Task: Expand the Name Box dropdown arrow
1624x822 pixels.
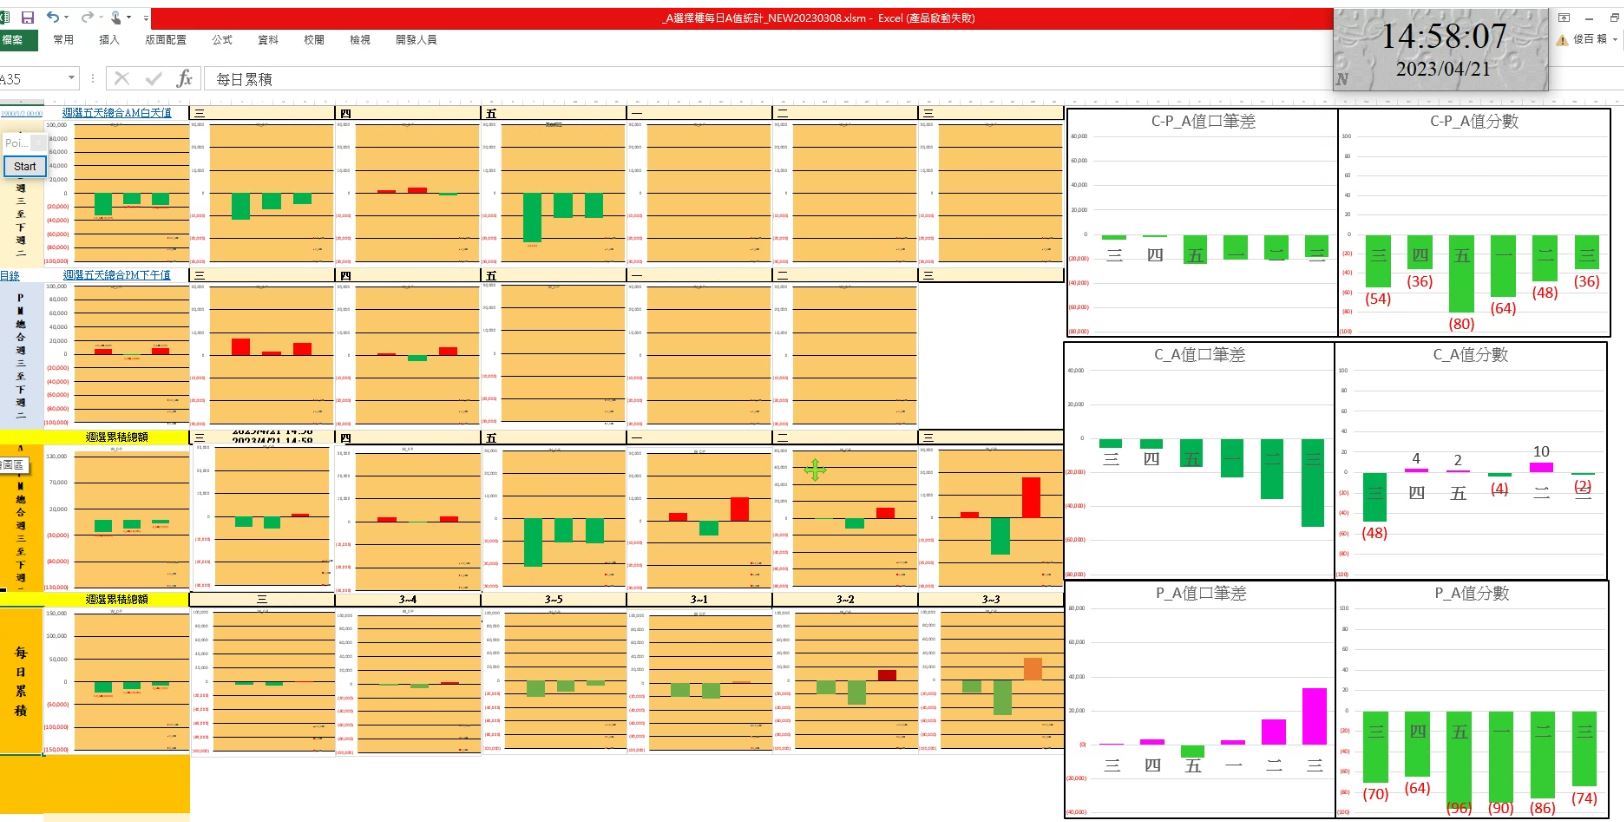Action: point(71,78)
